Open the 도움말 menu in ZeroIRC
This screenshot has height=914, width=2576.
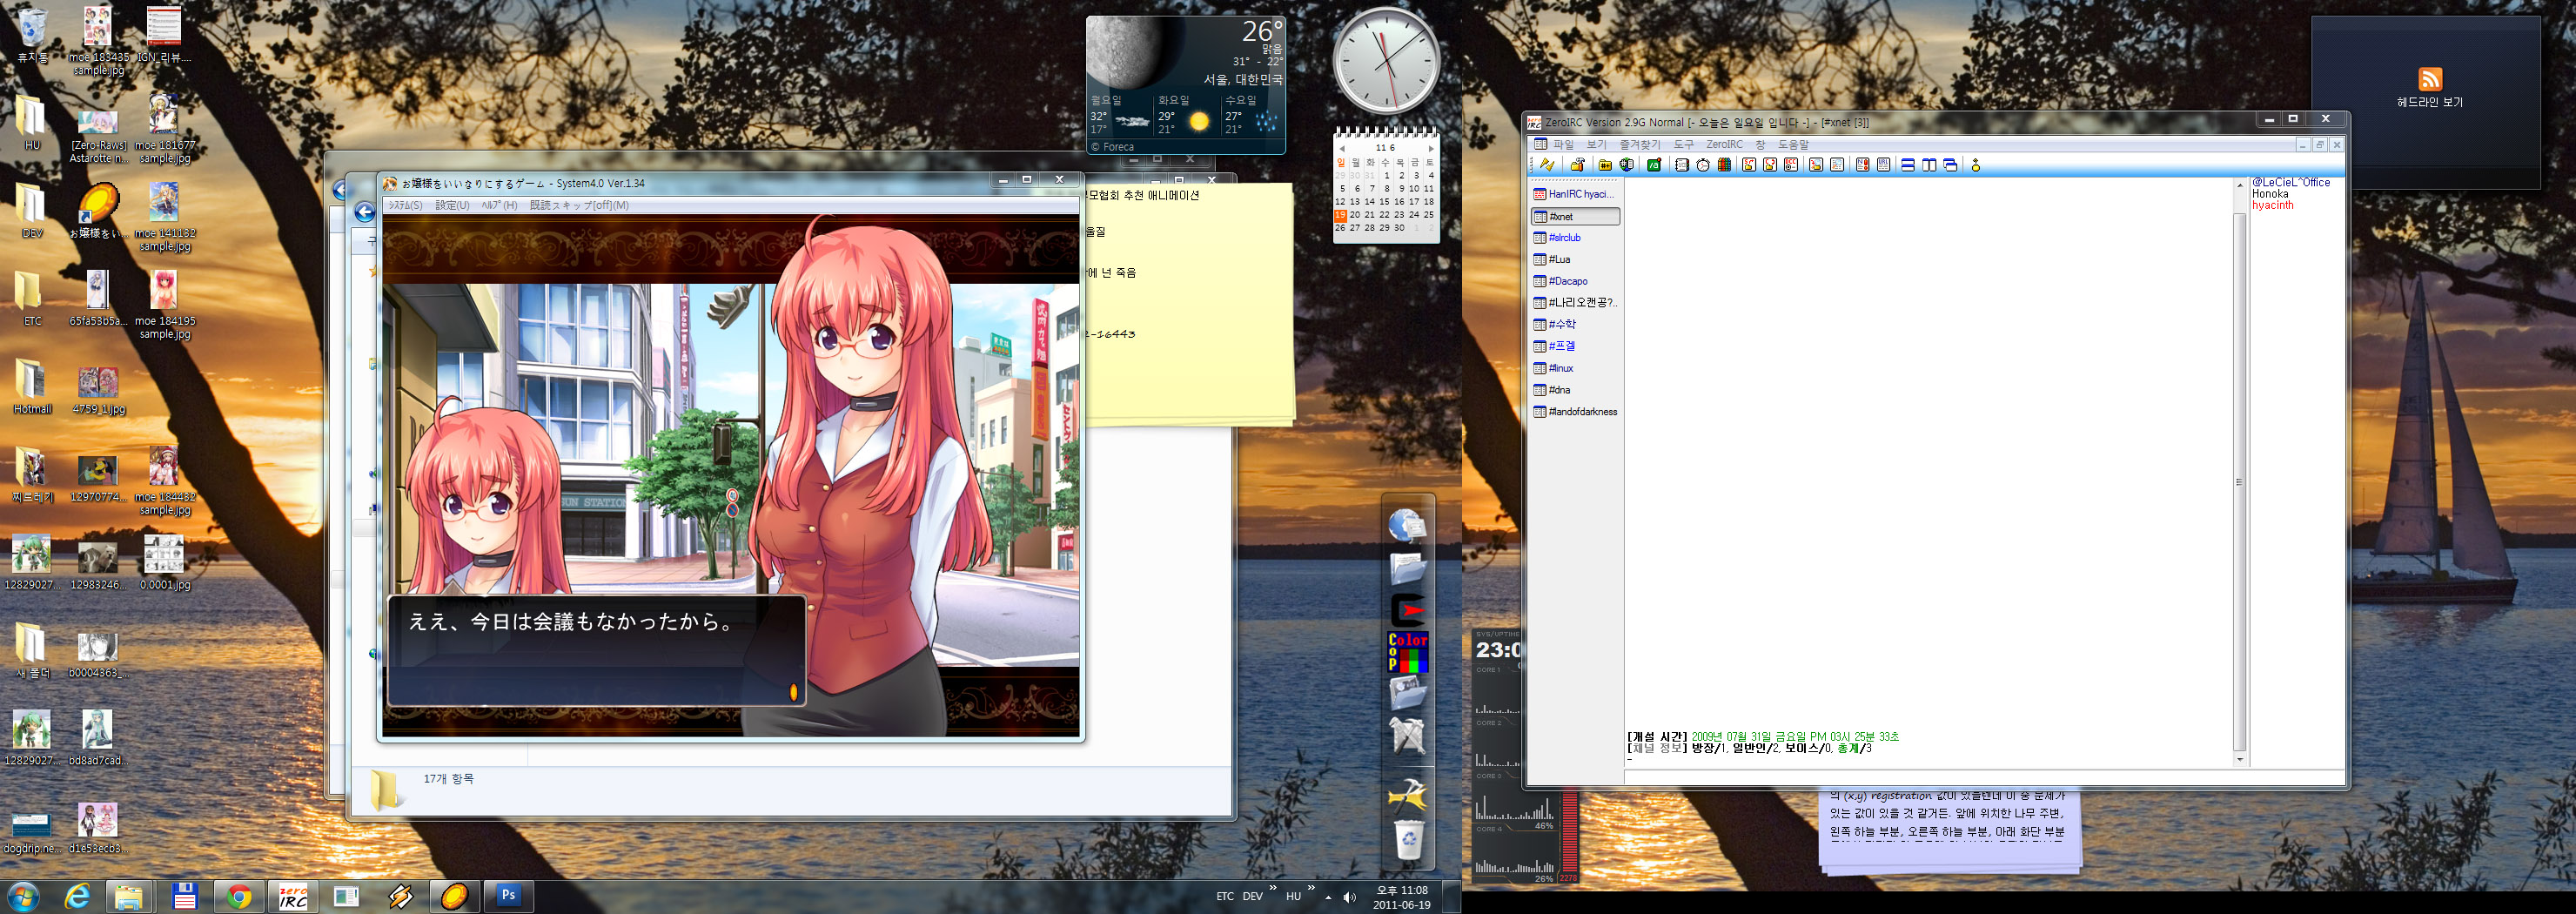[1793, 145]
